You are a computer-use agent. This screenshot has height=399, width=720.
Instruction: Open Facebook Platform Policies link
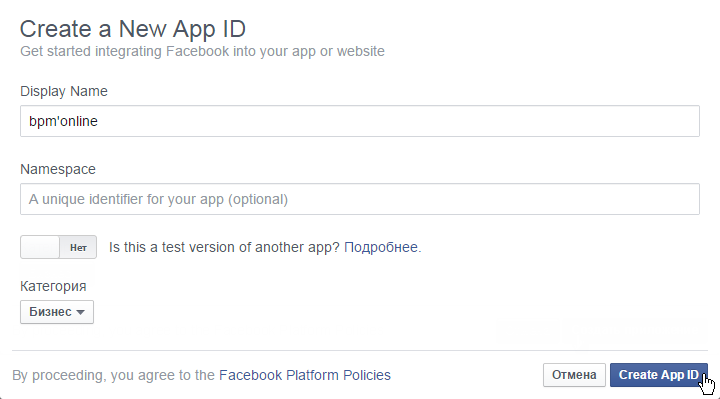click(305, 375)
